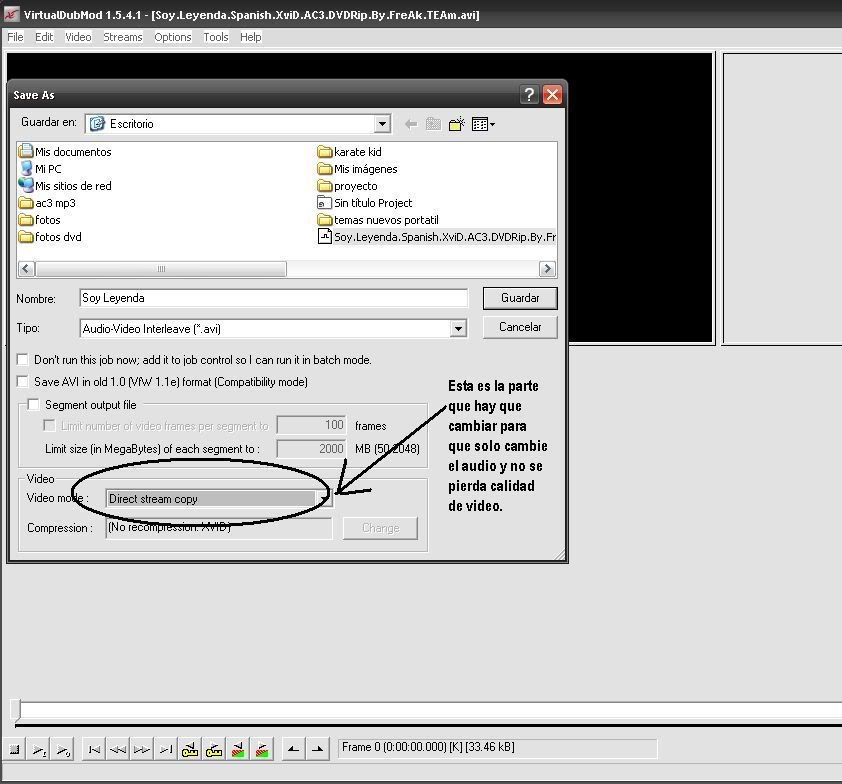Screen dimensions: 842x784
Task: Check the Segment output file option
Action: click(33, 404)
